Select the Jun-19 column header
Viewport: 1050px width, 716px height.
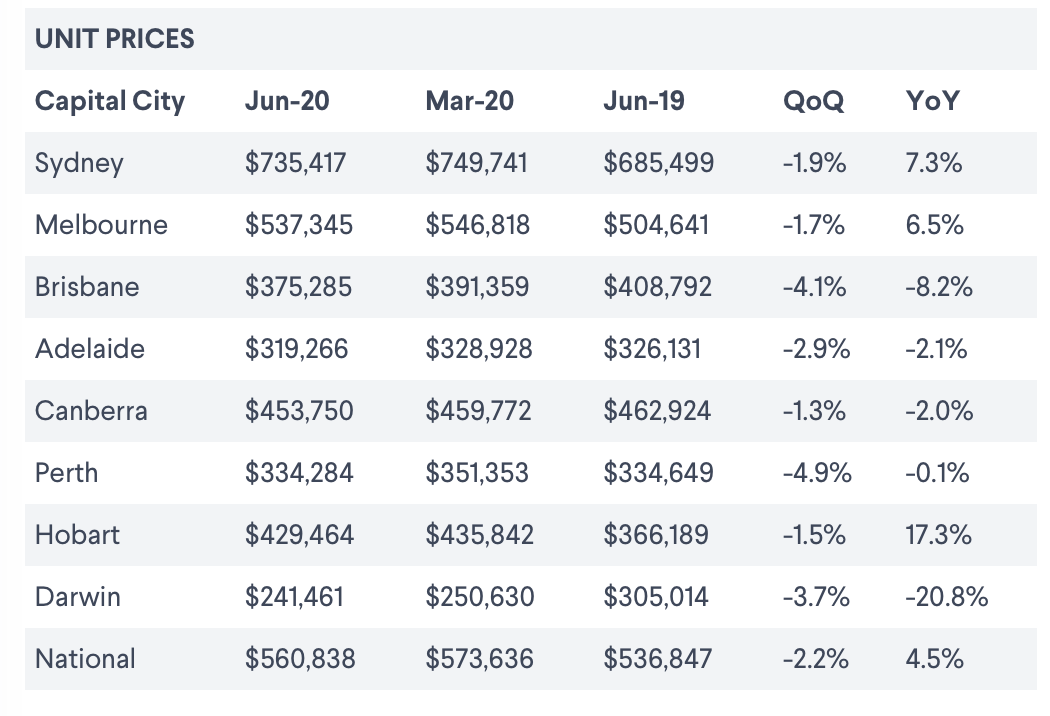tap(644, 101)
